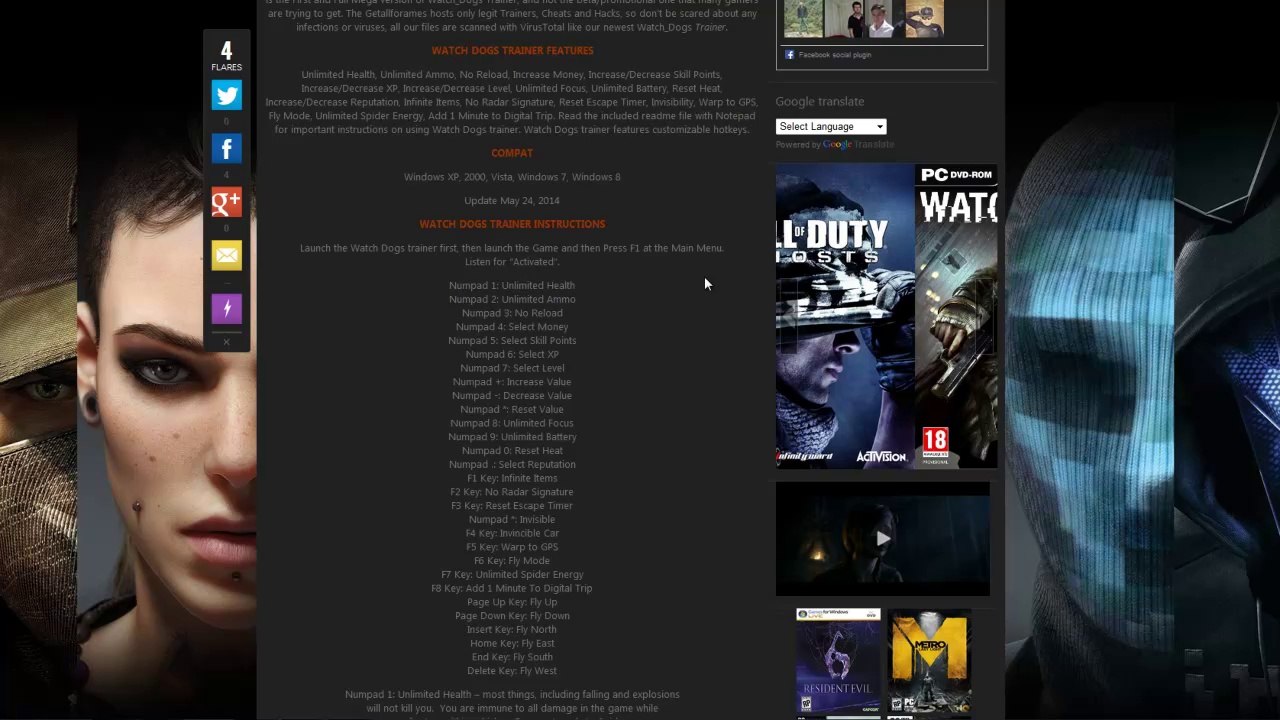This screenshot has height=720, width=1280.
Task: Click the Numpad 6: Select XP line
Action: 512,355
